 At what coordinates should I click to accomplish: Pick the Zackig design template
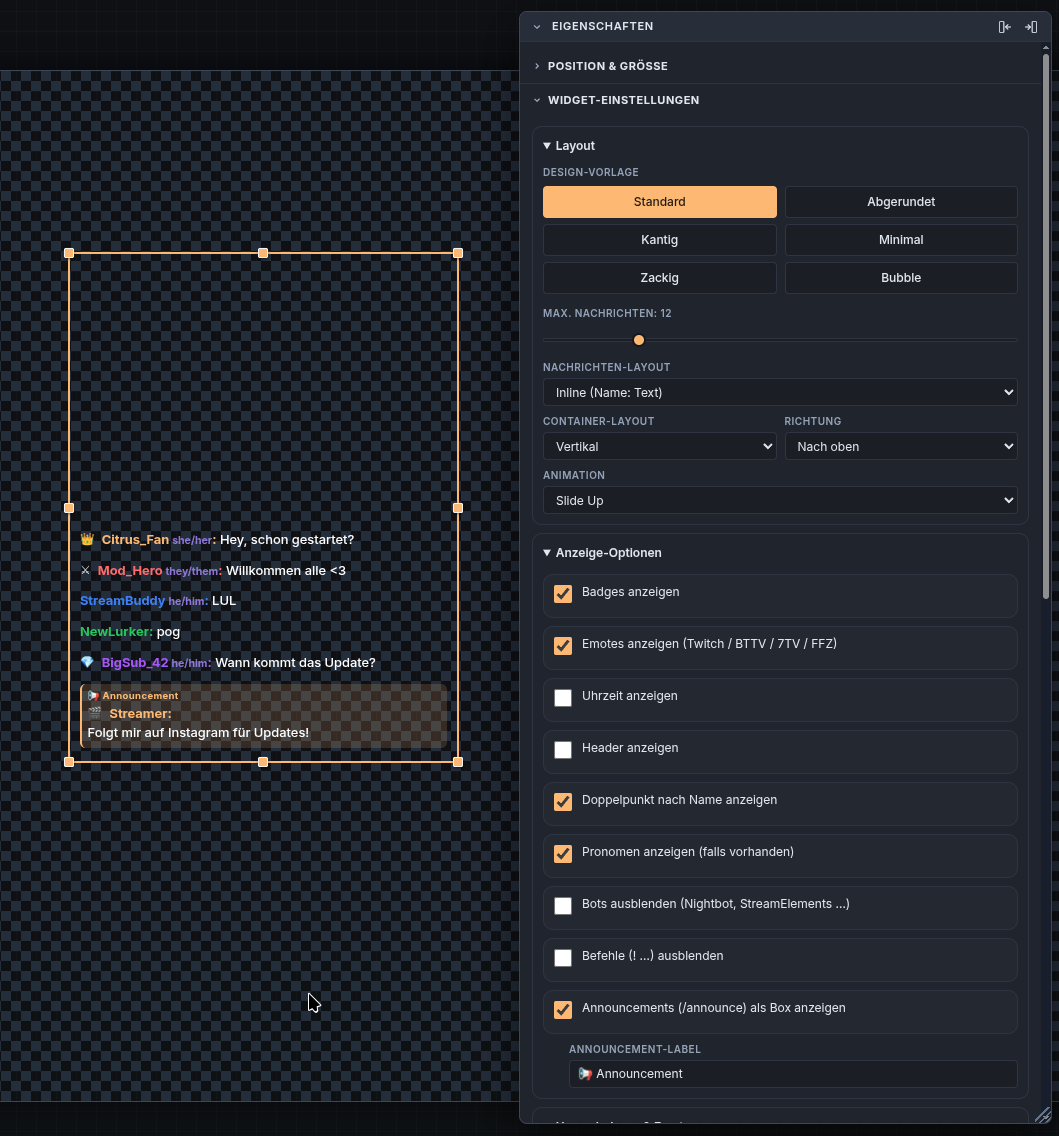(659, 277)
